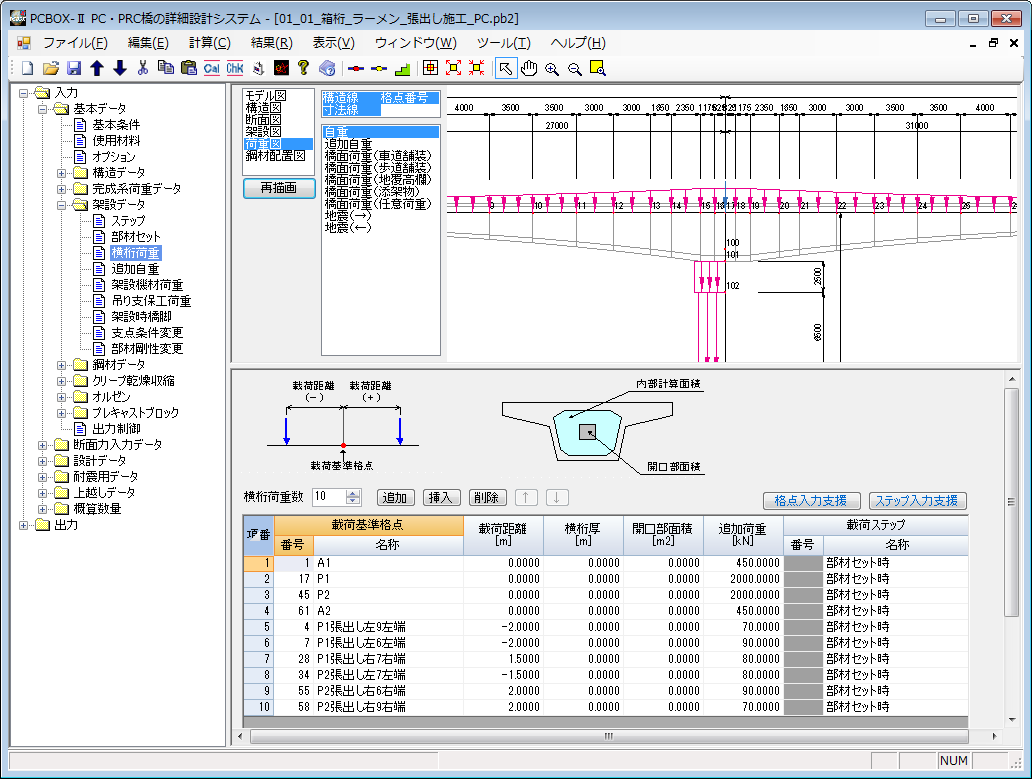Viewport: 1032px width, 779px height.
Task: Click the zoom in magnifier icon
Action: point(552,68)
